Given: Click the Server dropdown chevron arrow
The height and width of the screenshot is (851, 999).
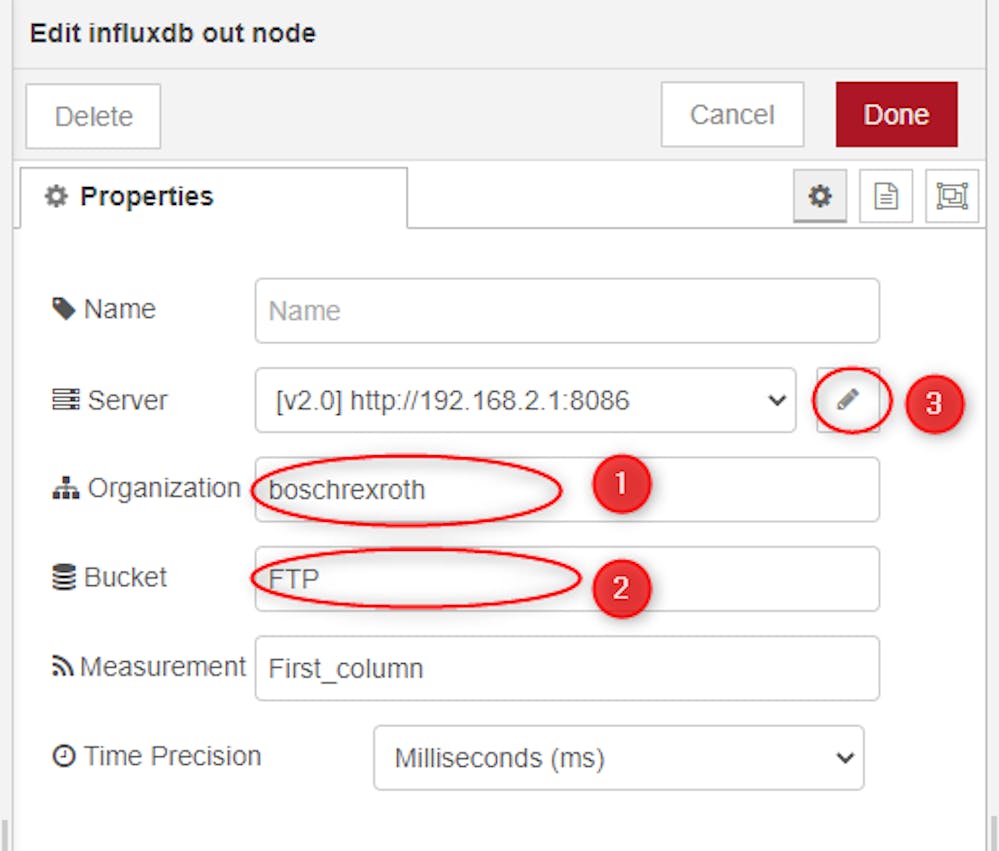Looking at the screenshot, I should [777, 401].
